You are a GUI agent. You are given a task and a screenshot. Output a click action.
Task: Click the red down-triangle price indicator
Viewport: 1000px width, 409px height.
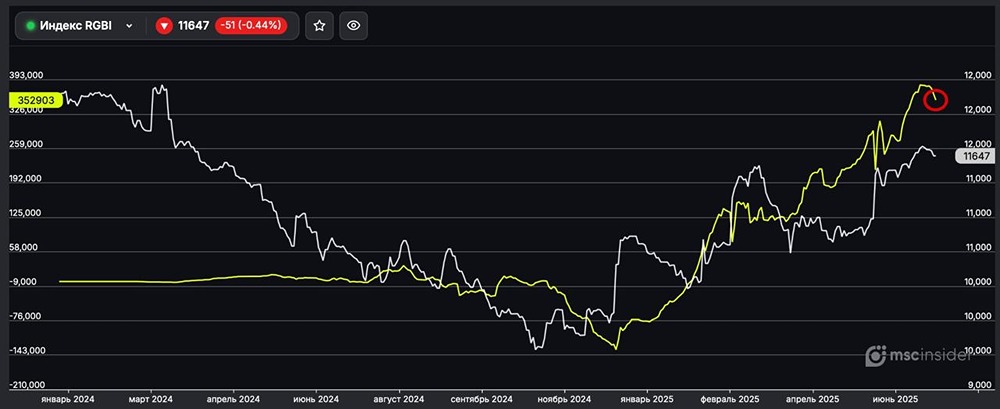click(x=165, y=26)
